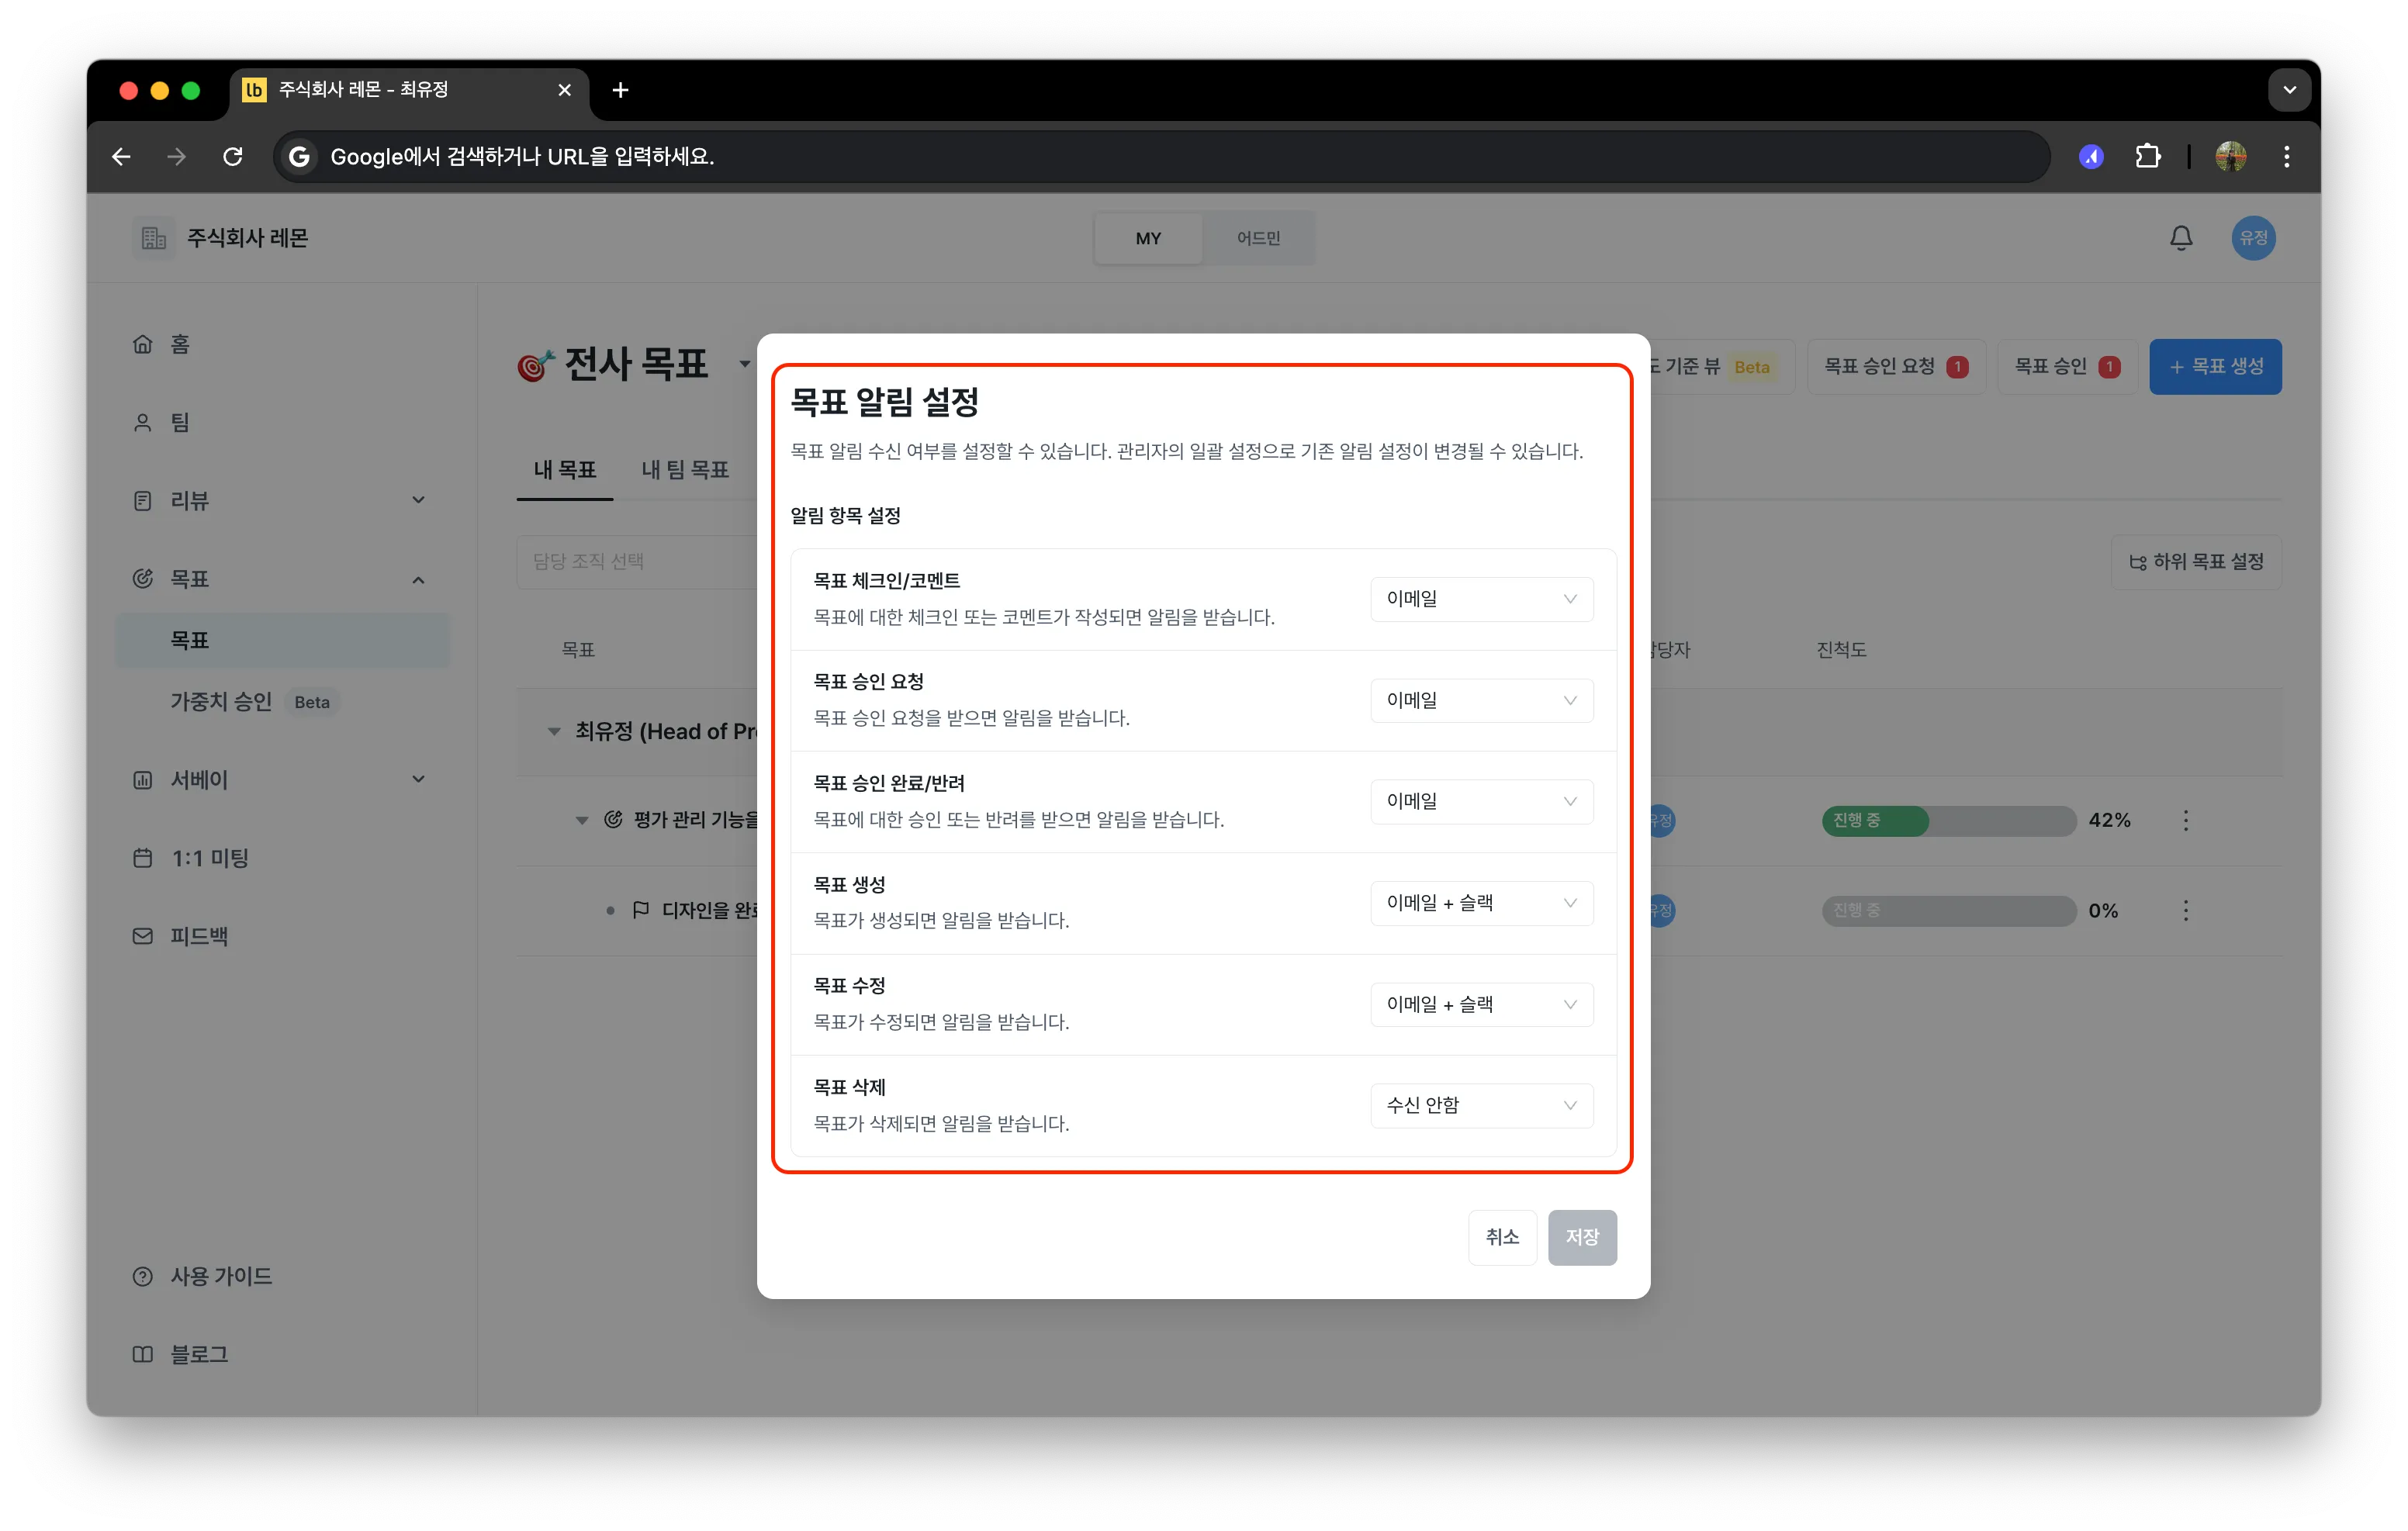The height and width of the screenshot is (1531, 2408).
Task: Open Chrome's three-dot menu
Action: pos(2286,156)
